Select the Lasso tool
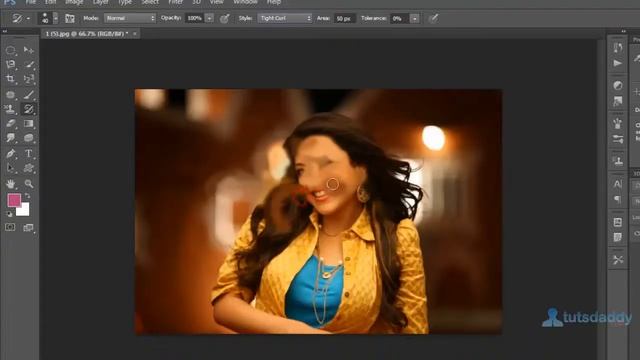The image size is (640, 360). pos(11,64)
